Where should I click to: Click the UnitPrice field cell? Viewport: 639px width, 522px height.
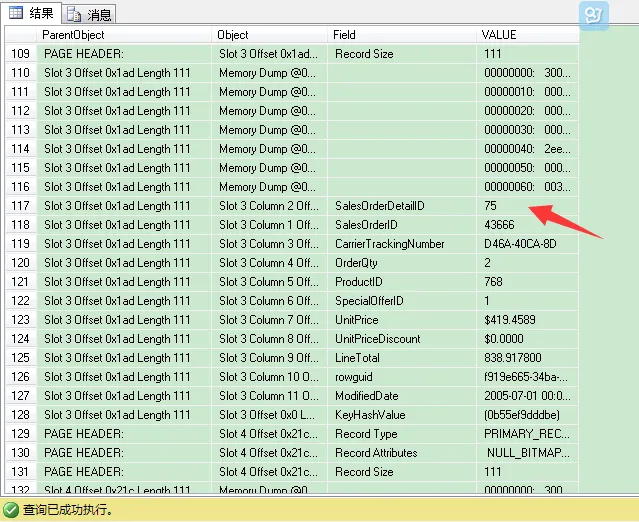(402, 320)
